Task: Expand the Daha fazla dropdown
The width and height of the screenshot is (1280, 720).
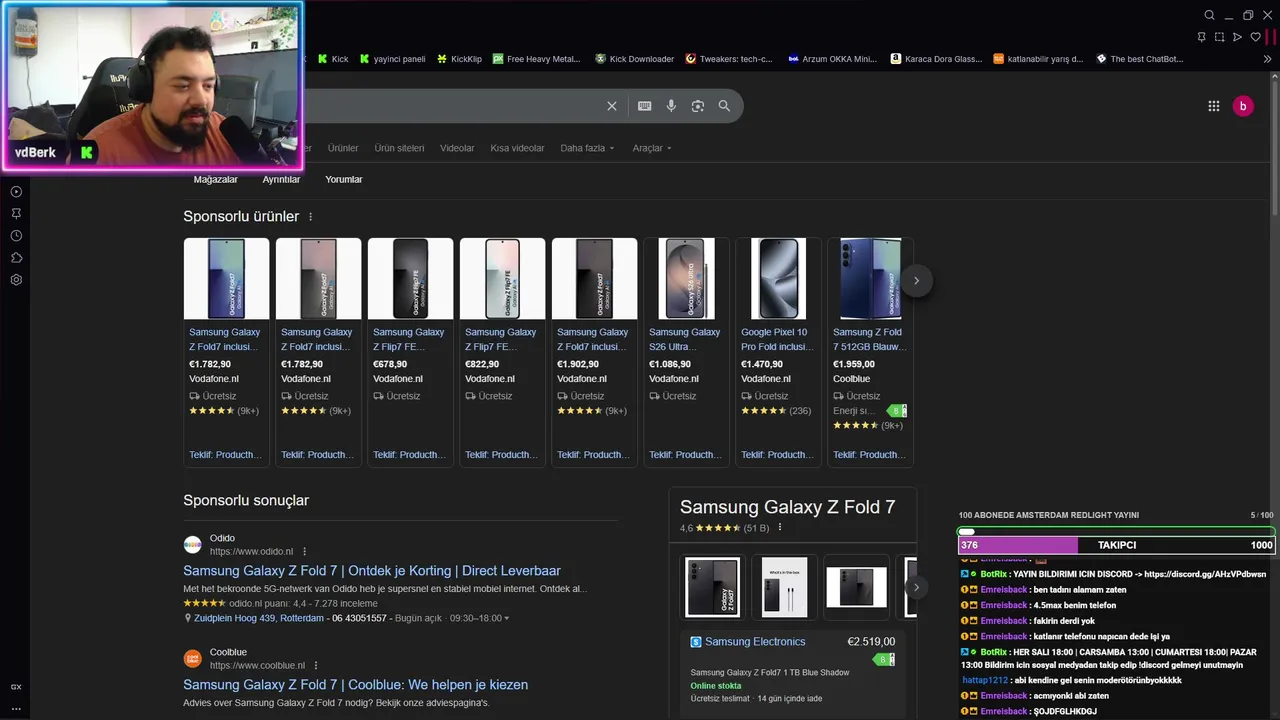Action: coord(587,148)
